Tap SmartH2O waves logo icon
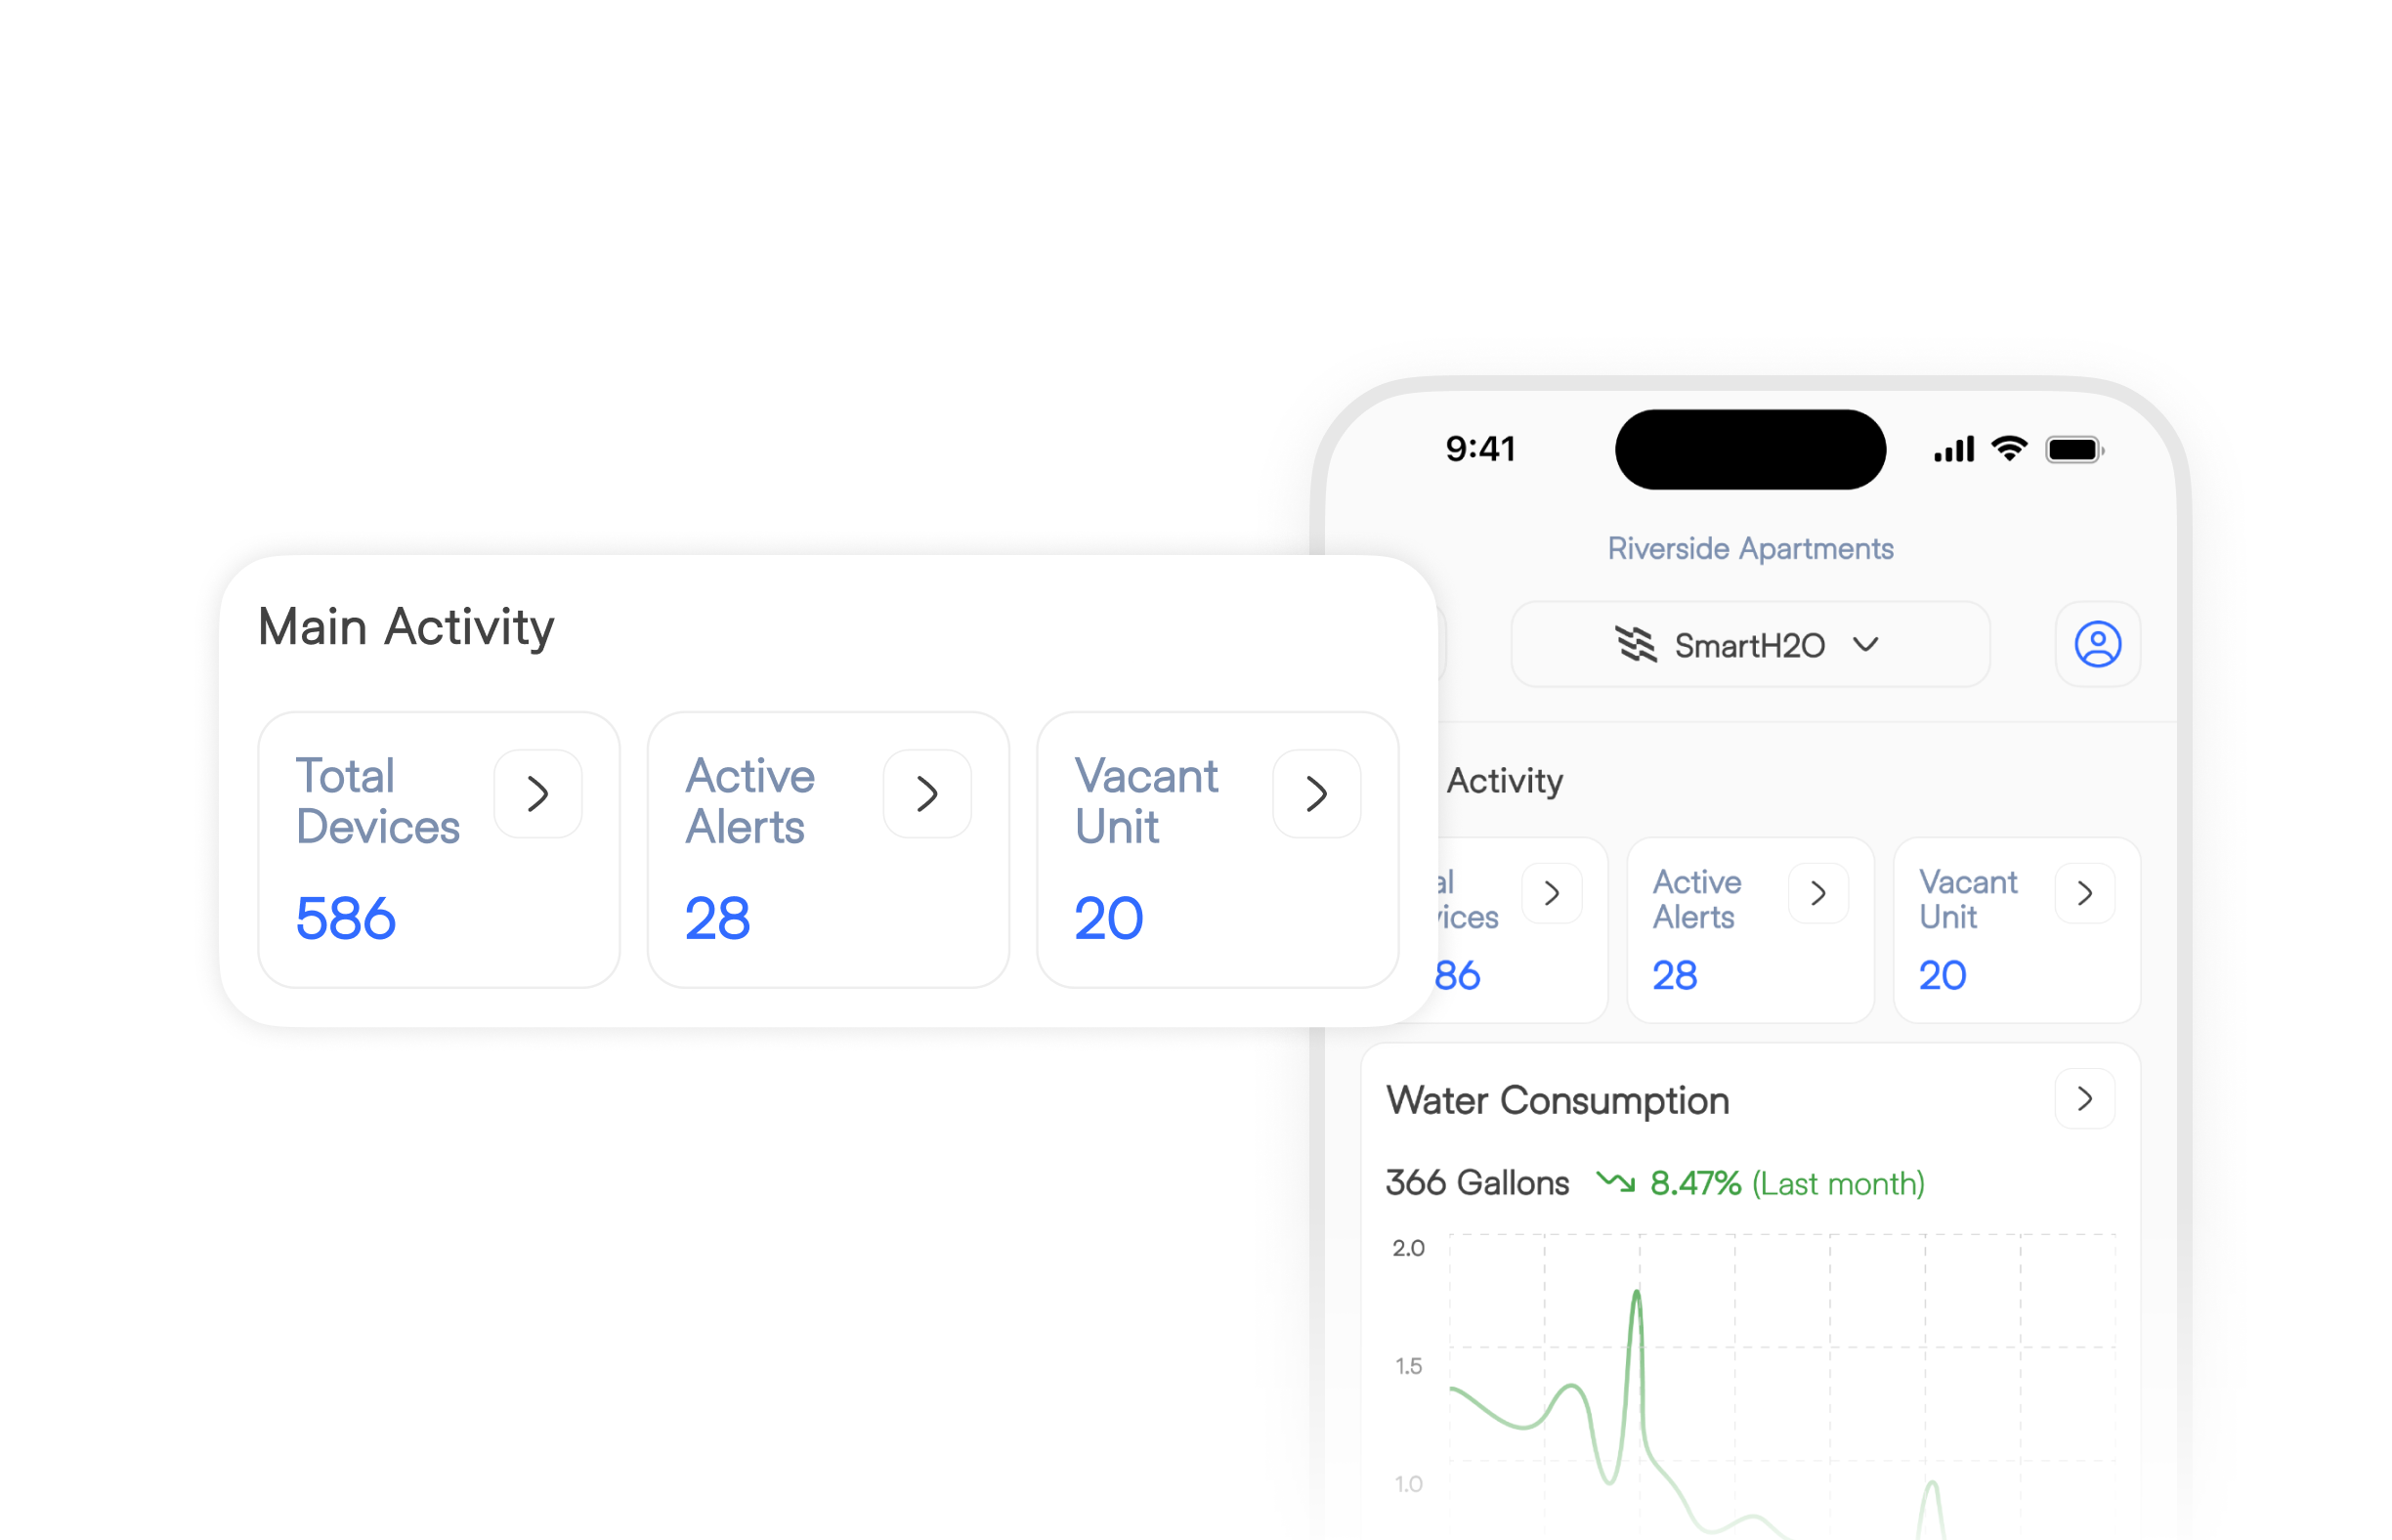 point(1635,643)
